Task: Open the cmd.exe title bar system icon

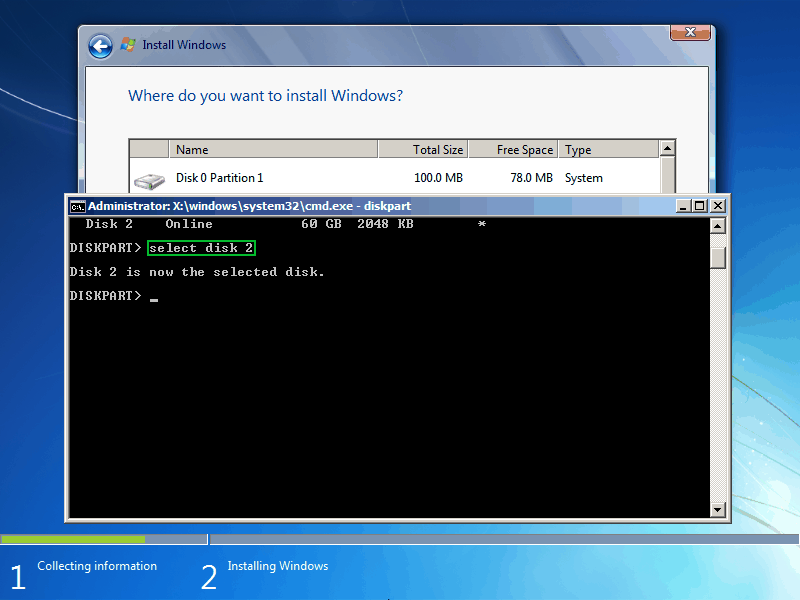Action: pos(78,206)
